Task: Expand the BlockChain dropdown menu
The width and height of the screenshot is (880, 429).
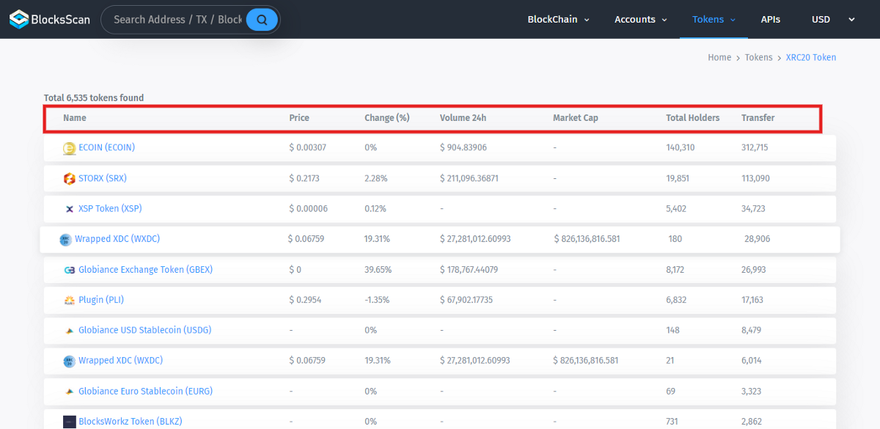Action: click(x=558, y=19)
